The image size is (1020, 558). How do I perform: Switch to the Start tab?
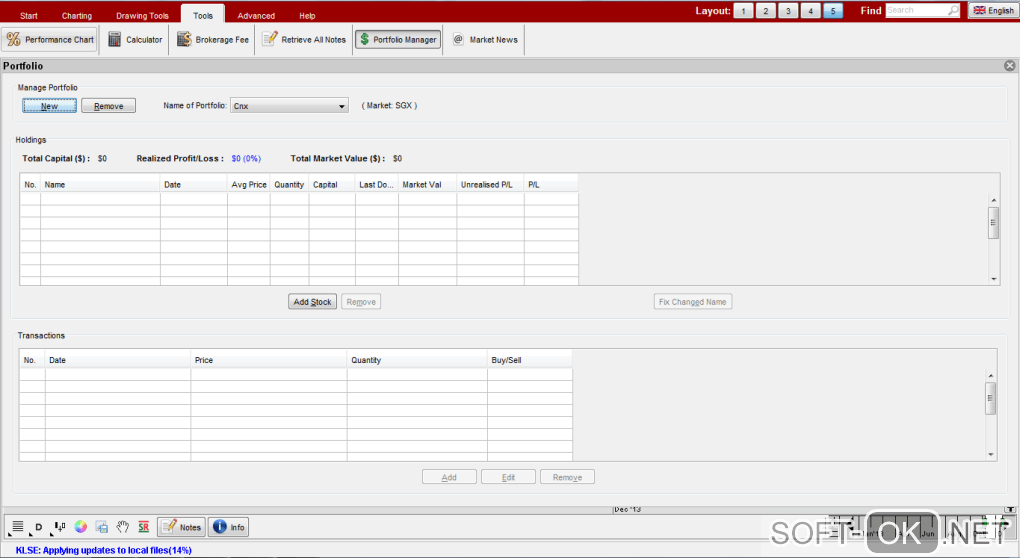29,16
